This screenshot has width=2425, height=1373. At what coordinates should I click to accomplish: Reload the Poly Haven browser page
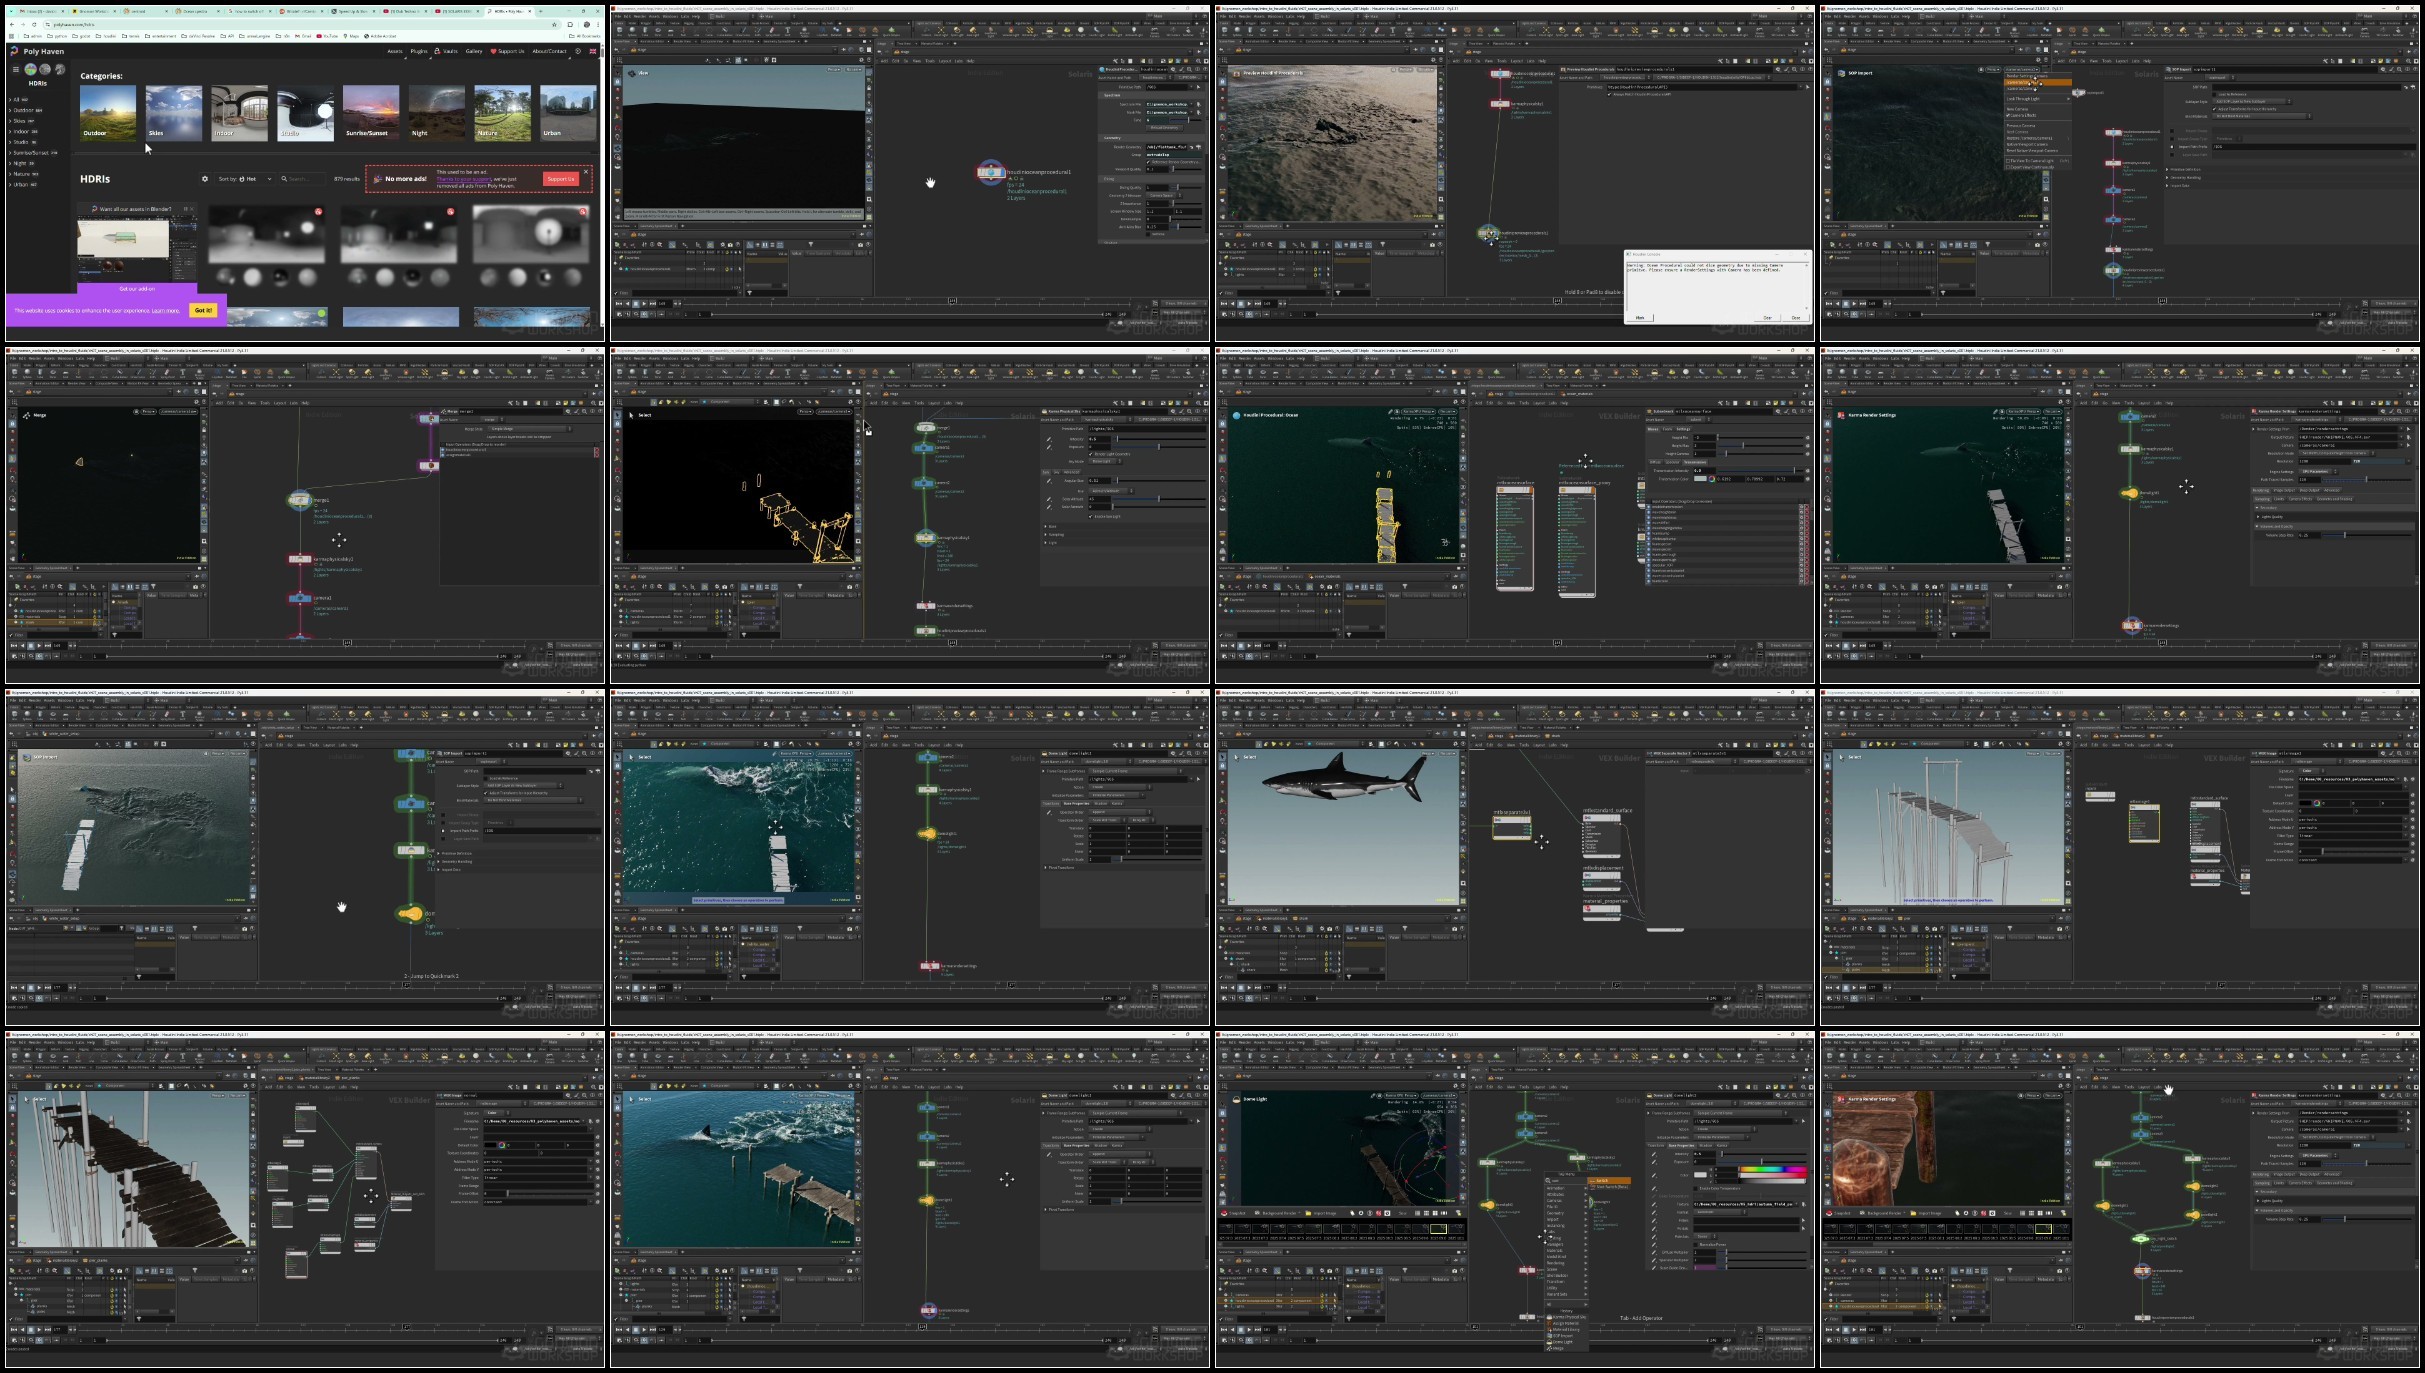[x=34, y=25]
